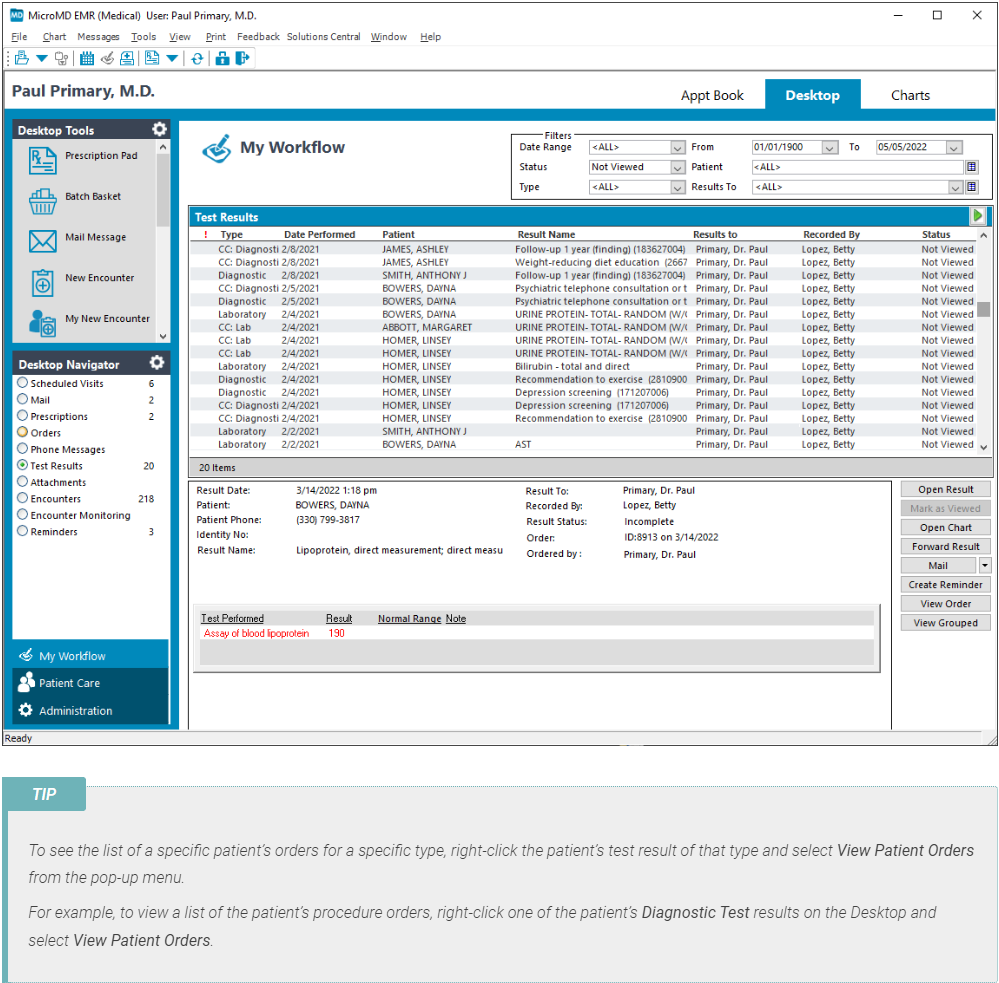Select the ABBOTT, MARGARET result row
Image resolution: width=999 pixels, height=983 pixels.
coord(584,327)
